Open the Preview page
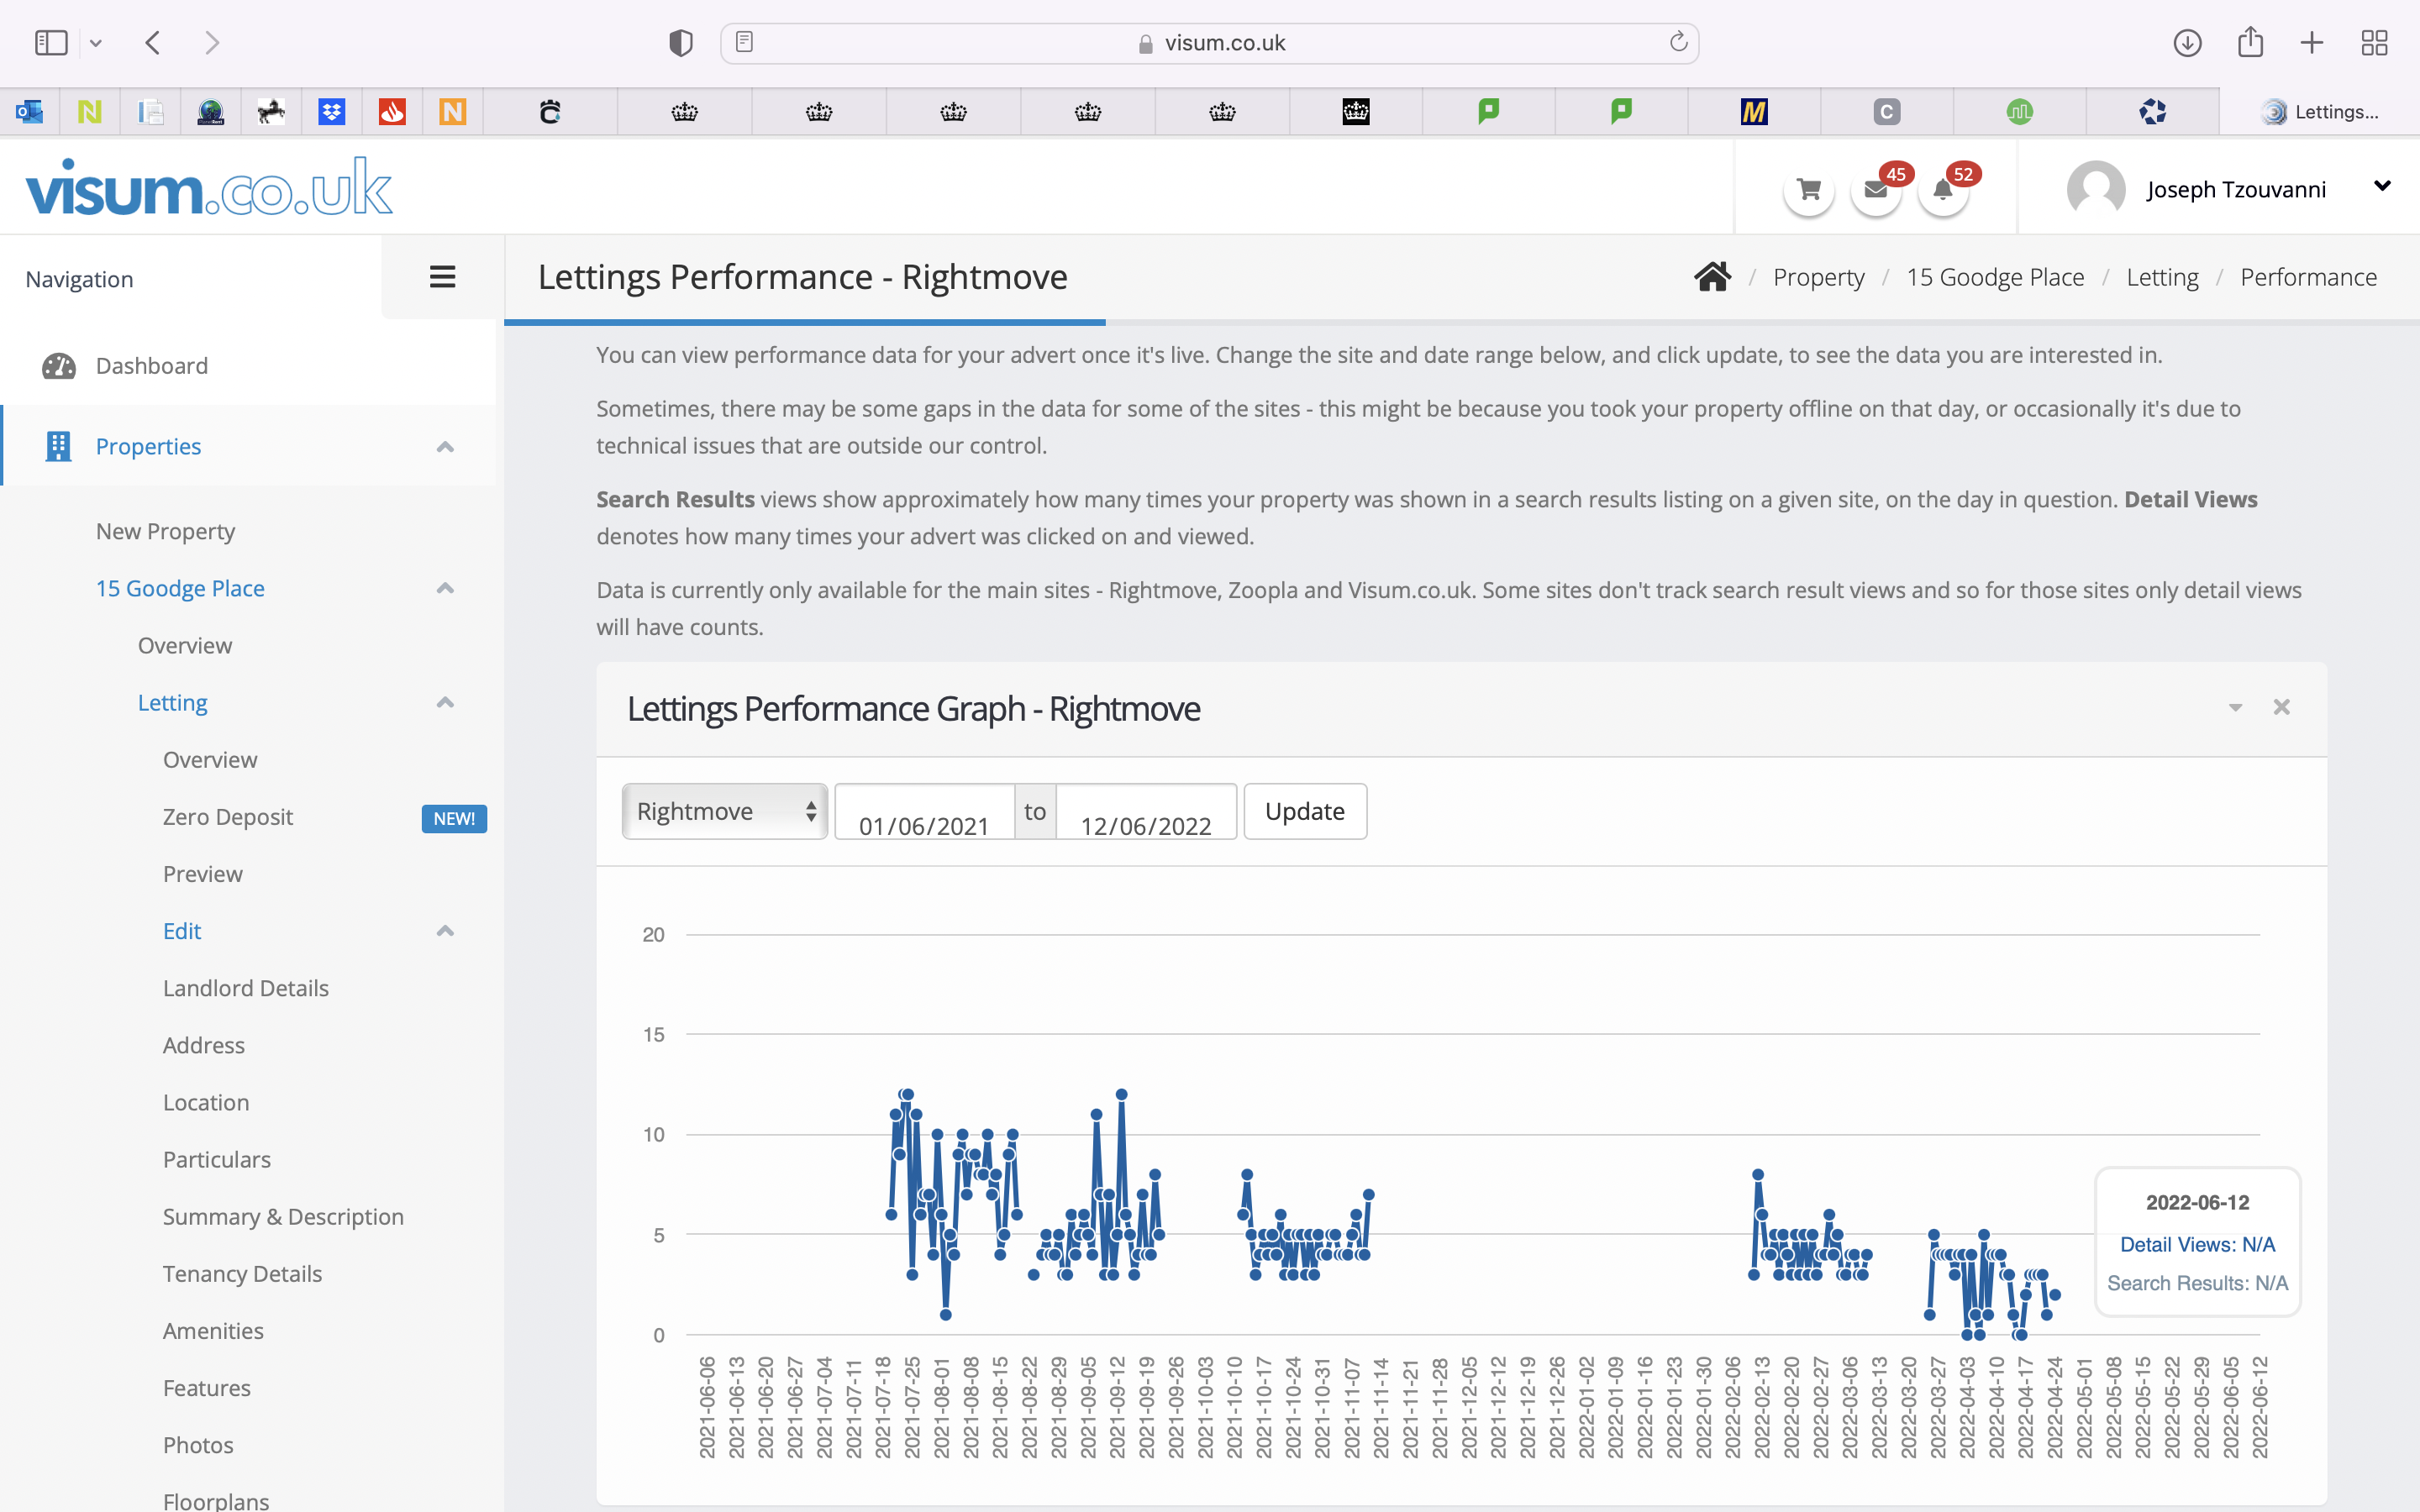 pos(203,873)
